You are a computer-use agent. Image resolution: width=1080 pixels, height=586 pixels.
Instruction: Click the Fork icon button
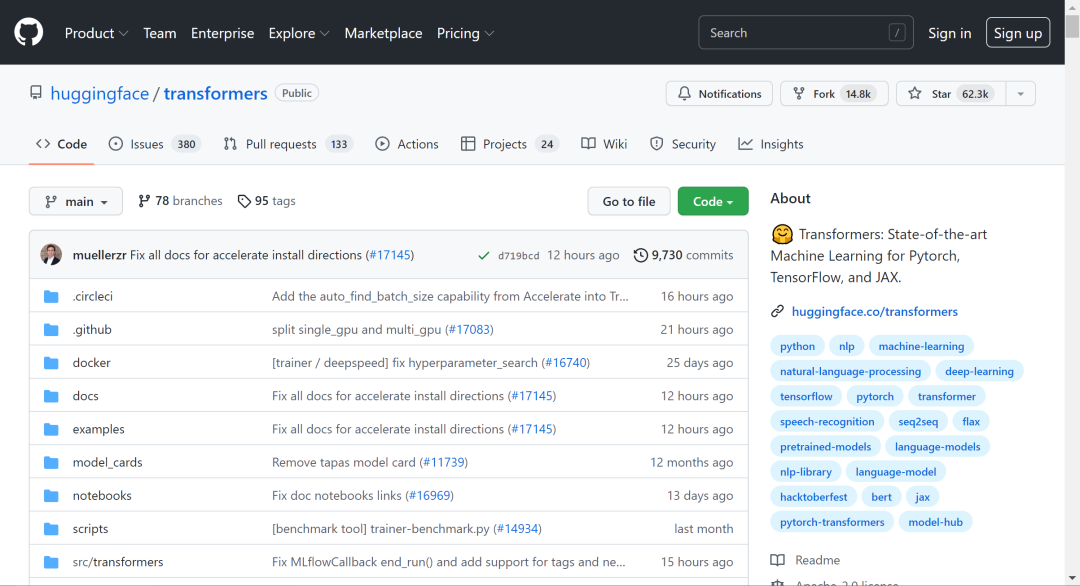pyautogui.click(x=798, y=94)
